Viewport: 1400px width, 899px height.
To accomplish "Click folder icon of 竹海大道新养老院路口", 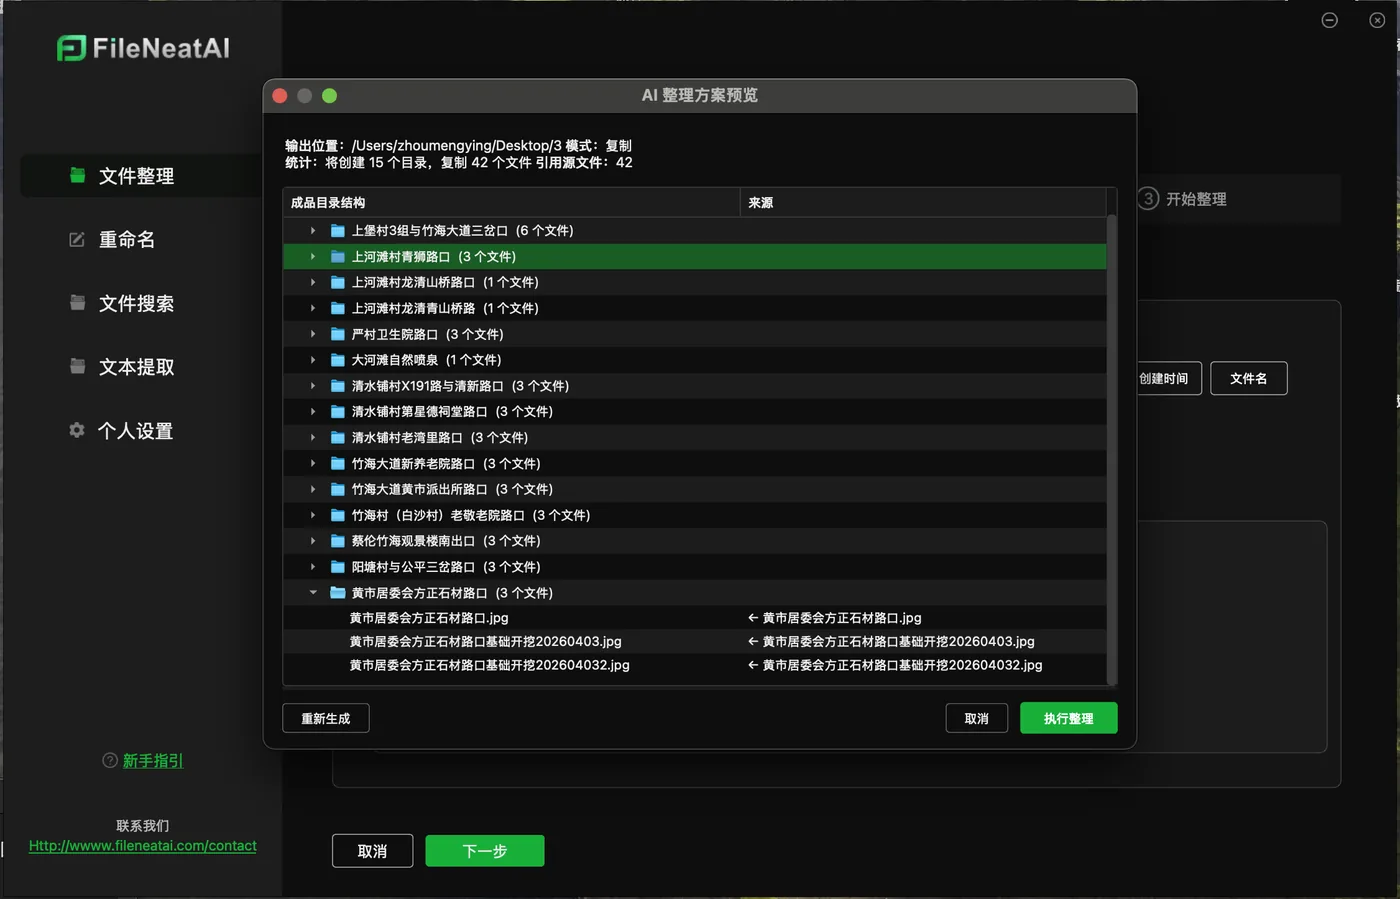I will pos(338,464).
